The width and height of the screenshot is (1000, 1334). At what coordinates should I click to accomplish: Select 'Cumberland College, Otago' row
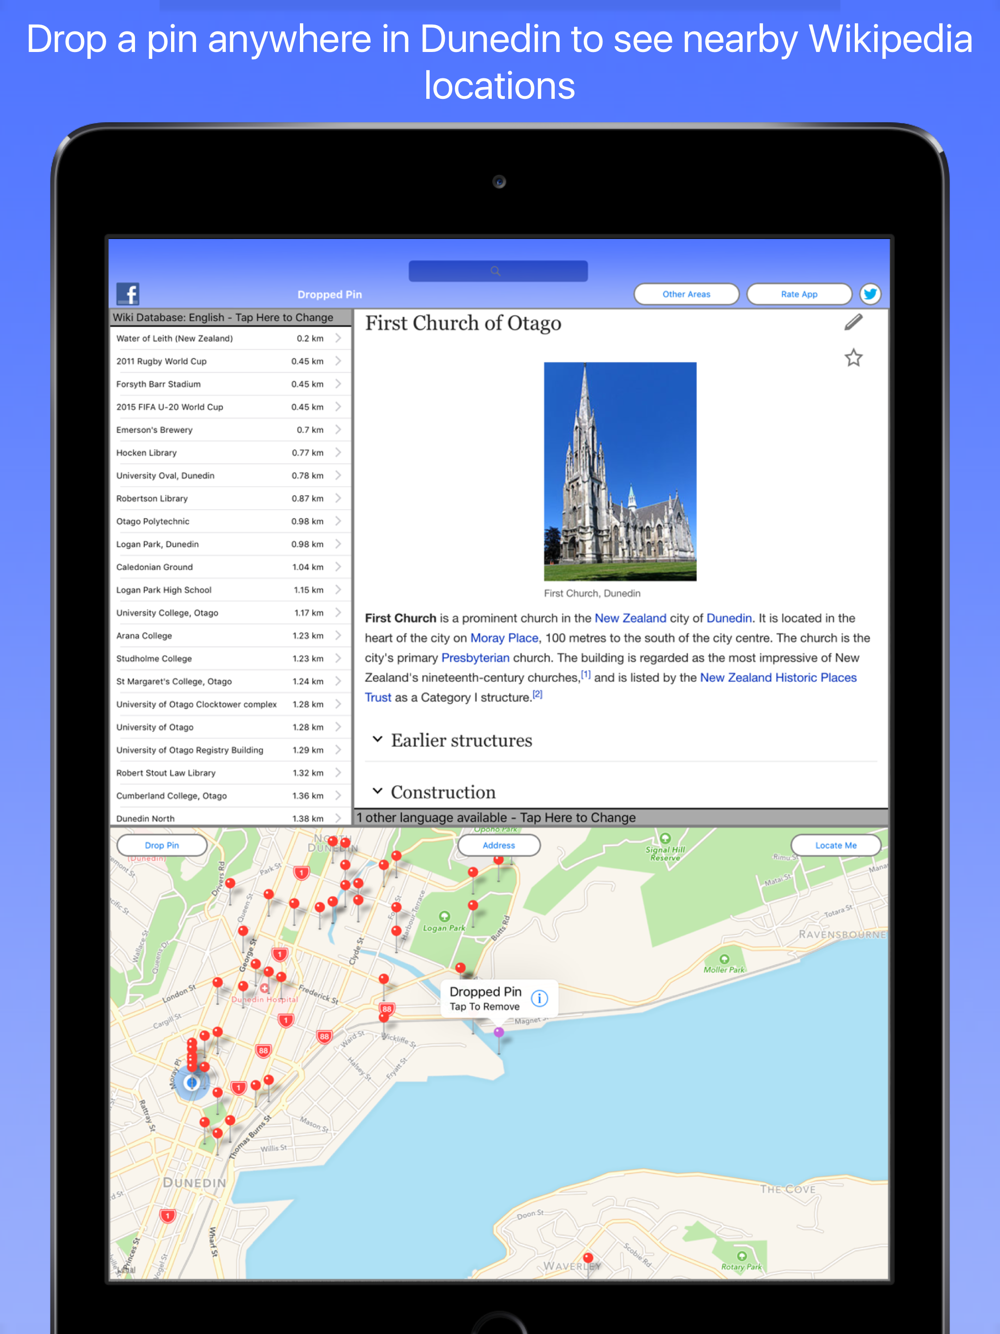[x=230, y=796]
